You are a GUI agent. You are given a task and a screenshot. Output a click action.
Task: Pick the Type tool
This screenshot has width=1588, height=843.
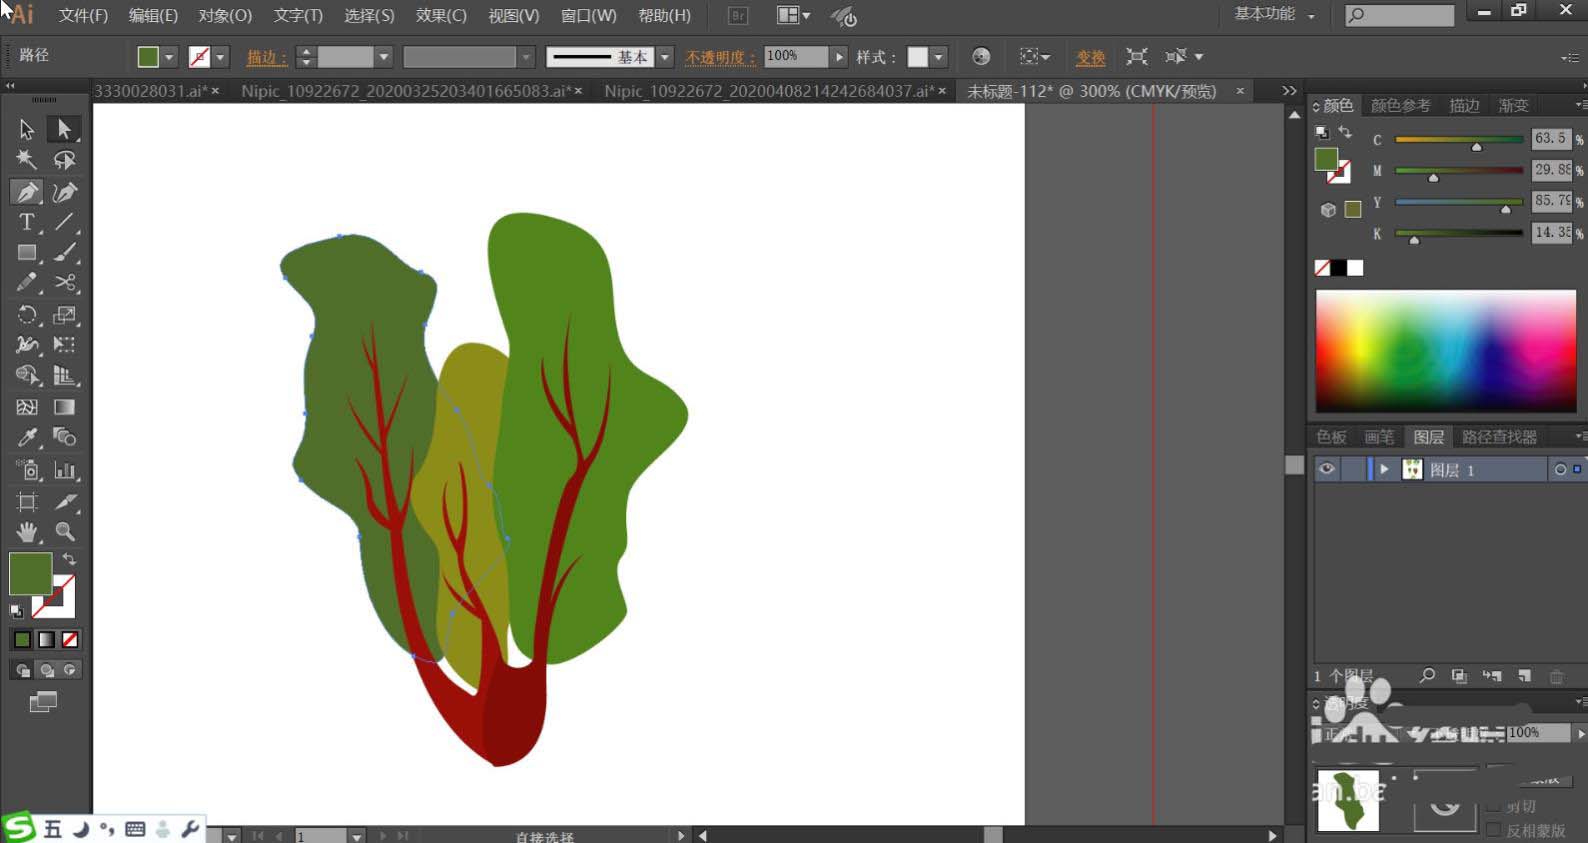click(x=27, y=222)
